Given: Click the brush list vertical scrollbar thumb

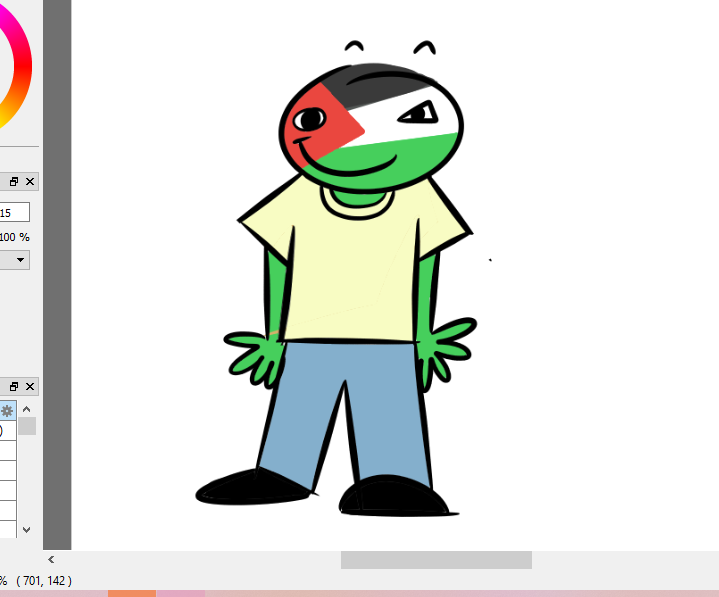Looking at the screenshot, I should point(27,426).
